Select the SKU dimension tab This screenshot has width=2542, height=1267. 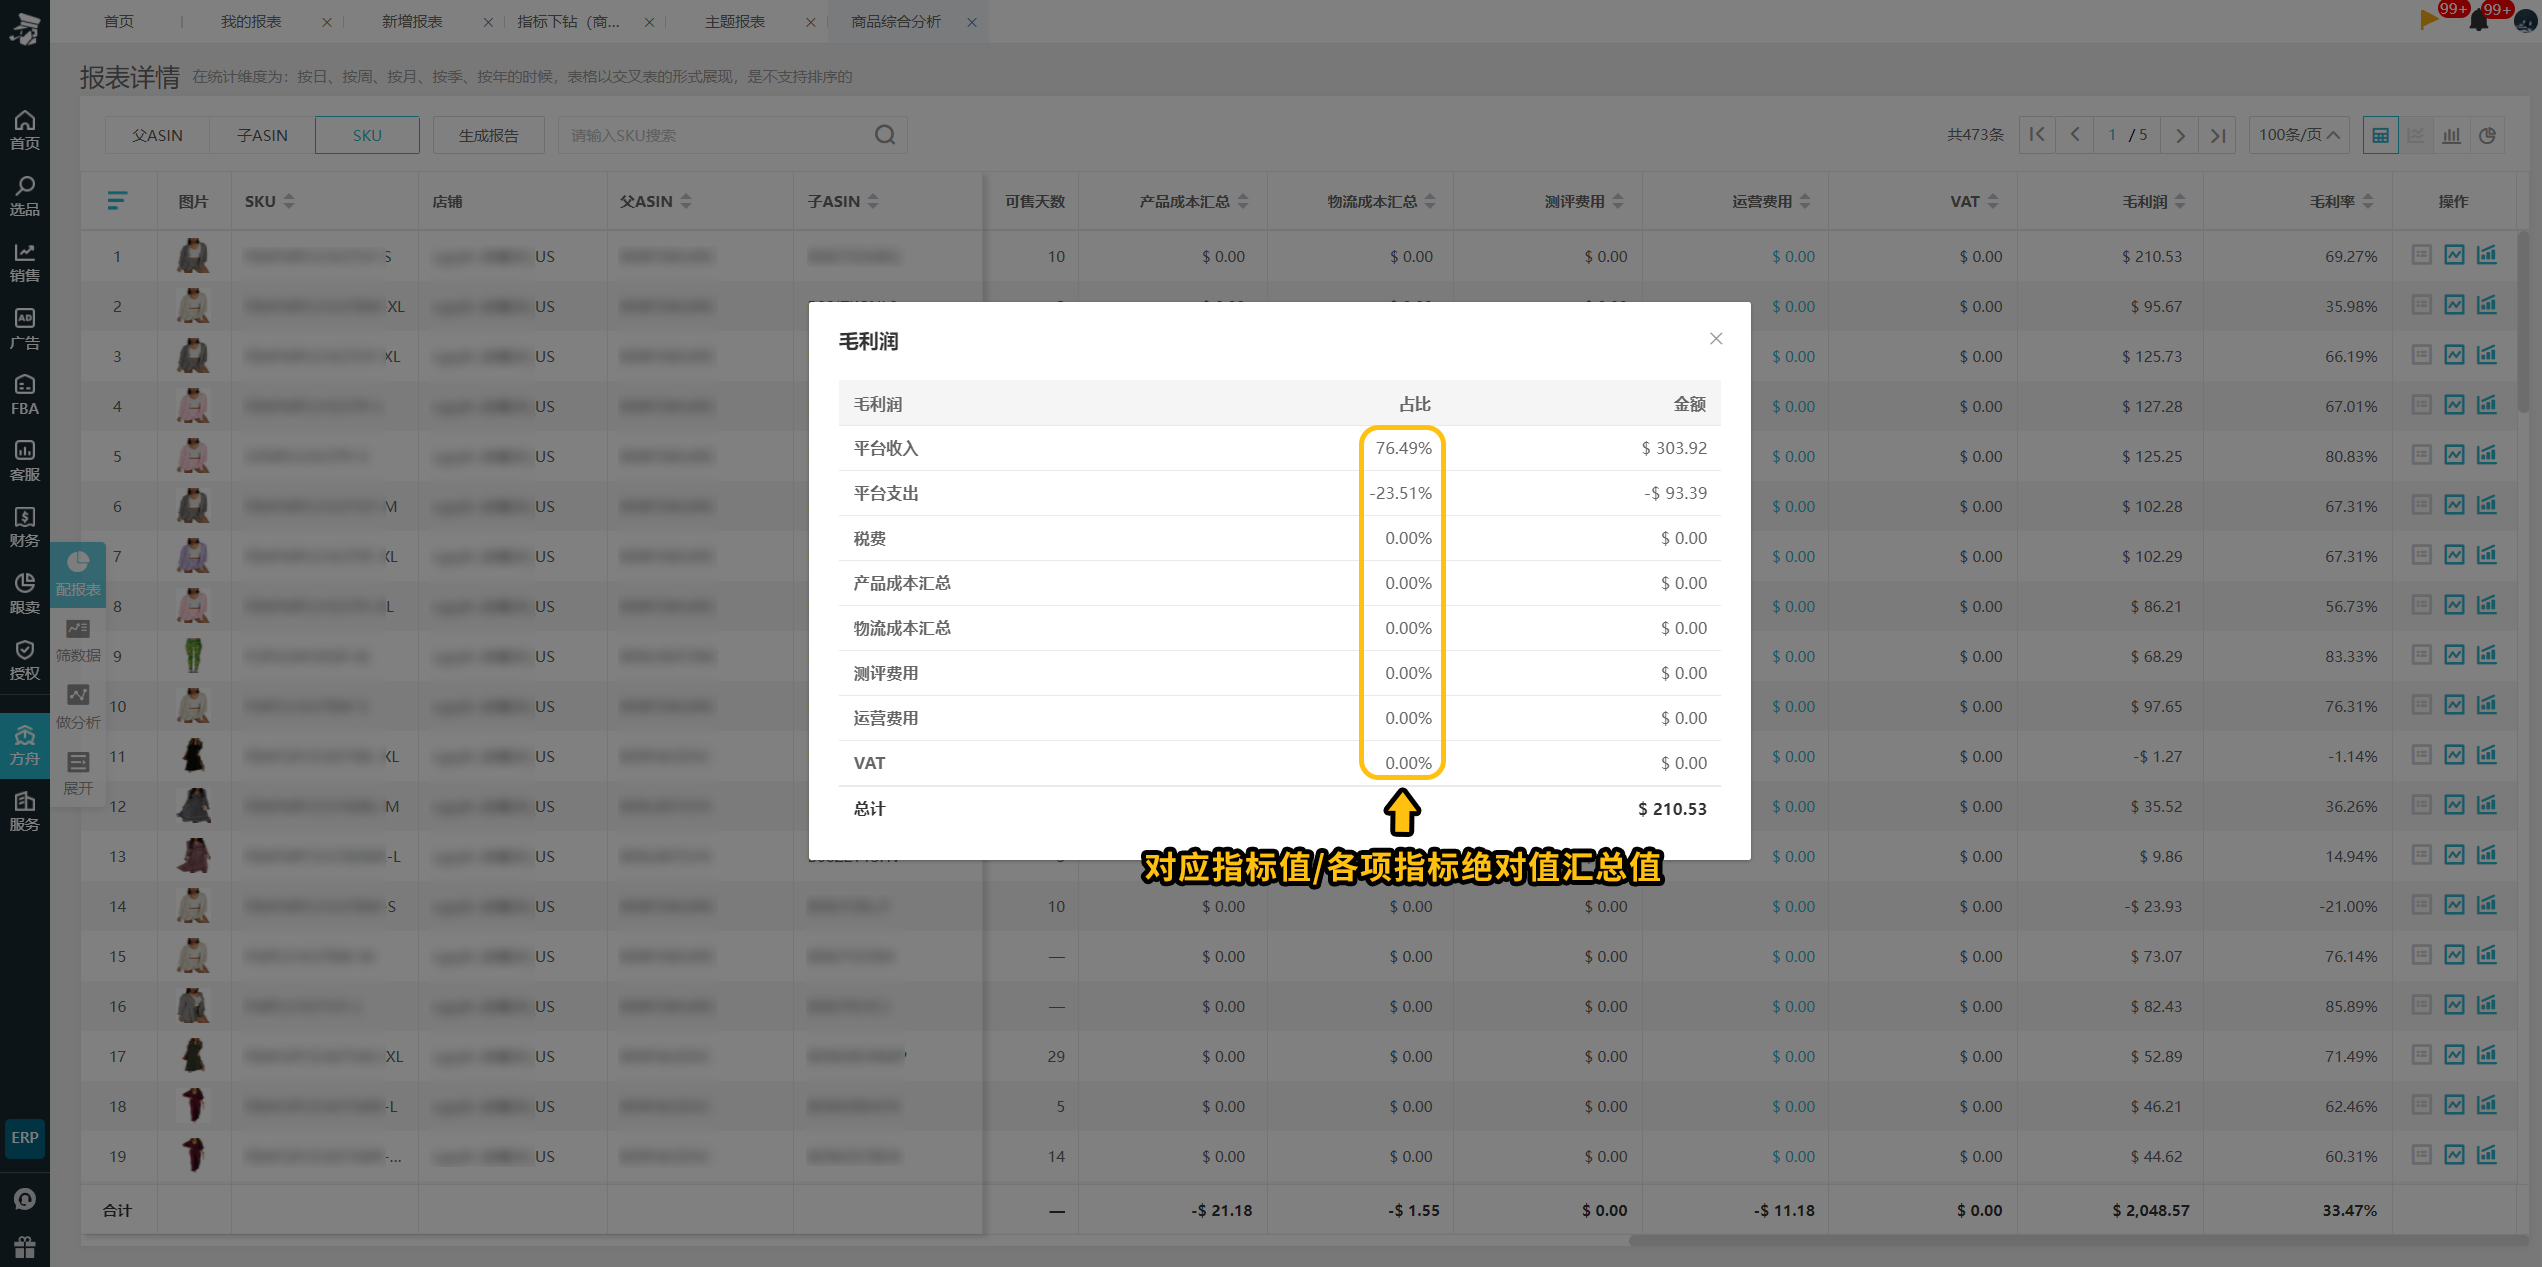tap(367, 135)
